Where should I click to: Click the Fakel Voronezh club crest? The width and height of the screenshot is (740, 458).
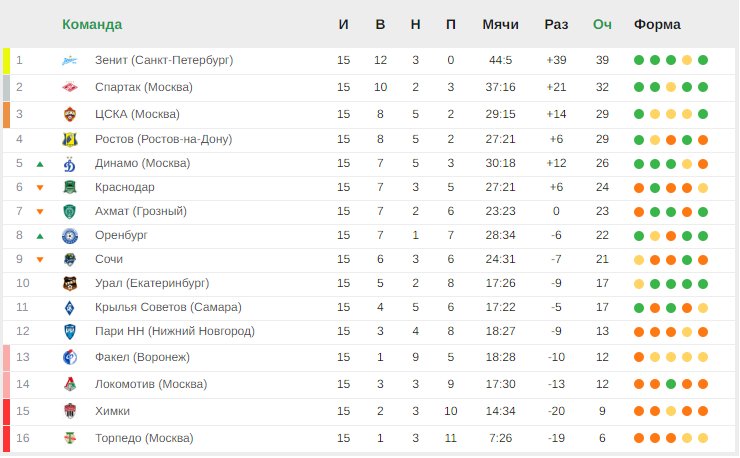pos(70,357)
